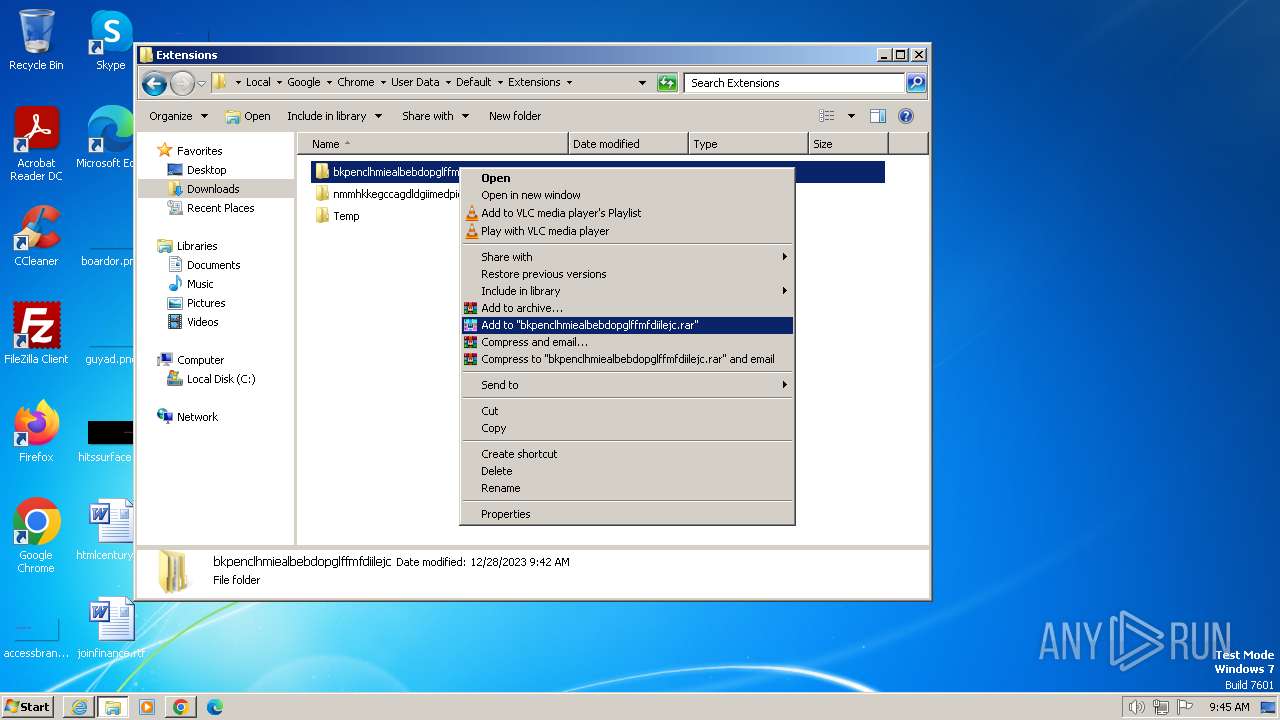Open the CCleaner desktop shortcut

36,236
